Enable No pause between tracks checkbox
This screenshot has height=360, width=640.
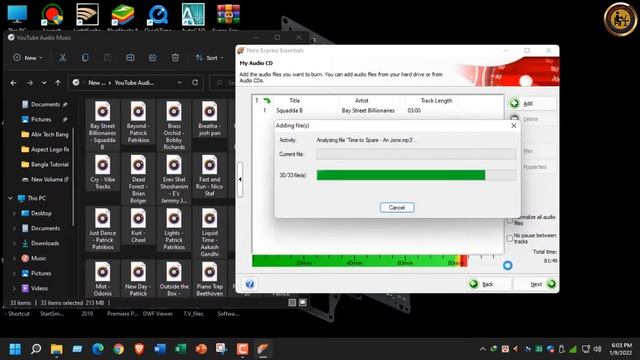510,238
